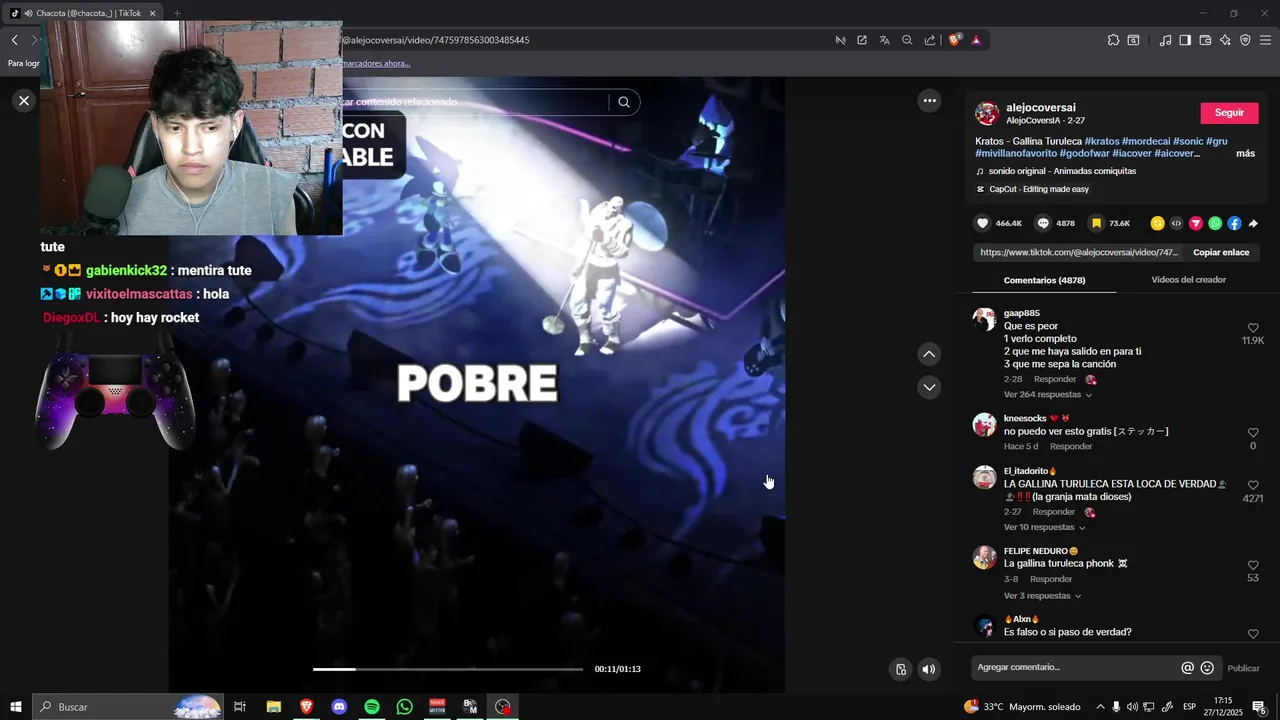Expand Ver 10 respuestas under El_itadorito
Viewport: 1280px width, 720px height.
coord(1044,527)
